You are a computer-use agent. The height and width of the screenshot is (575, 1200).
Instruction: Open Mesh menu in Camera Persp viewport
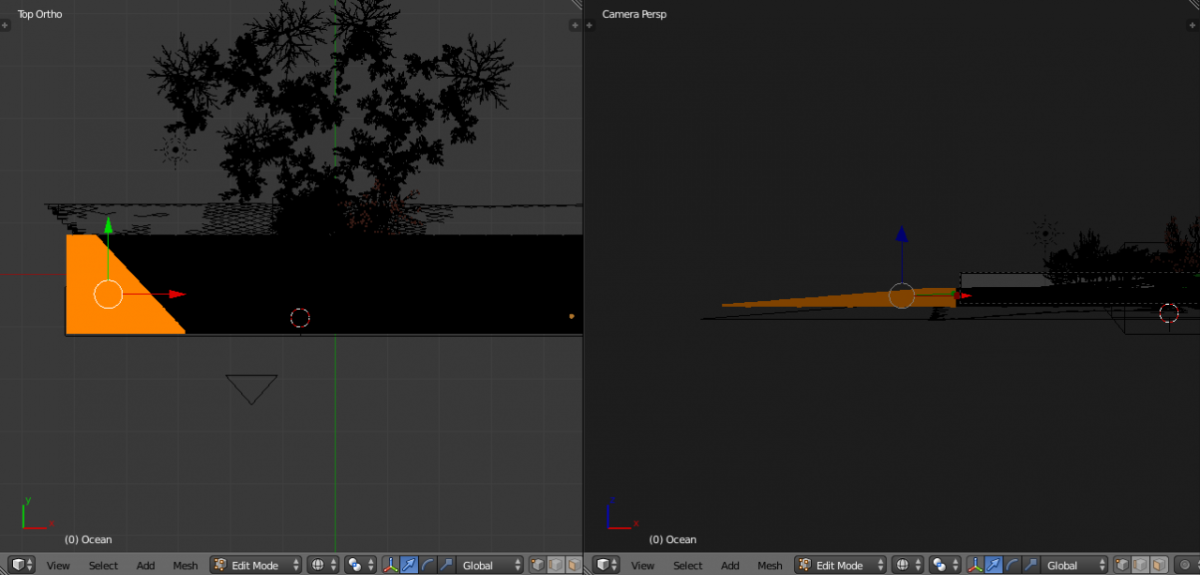[771, 565]
